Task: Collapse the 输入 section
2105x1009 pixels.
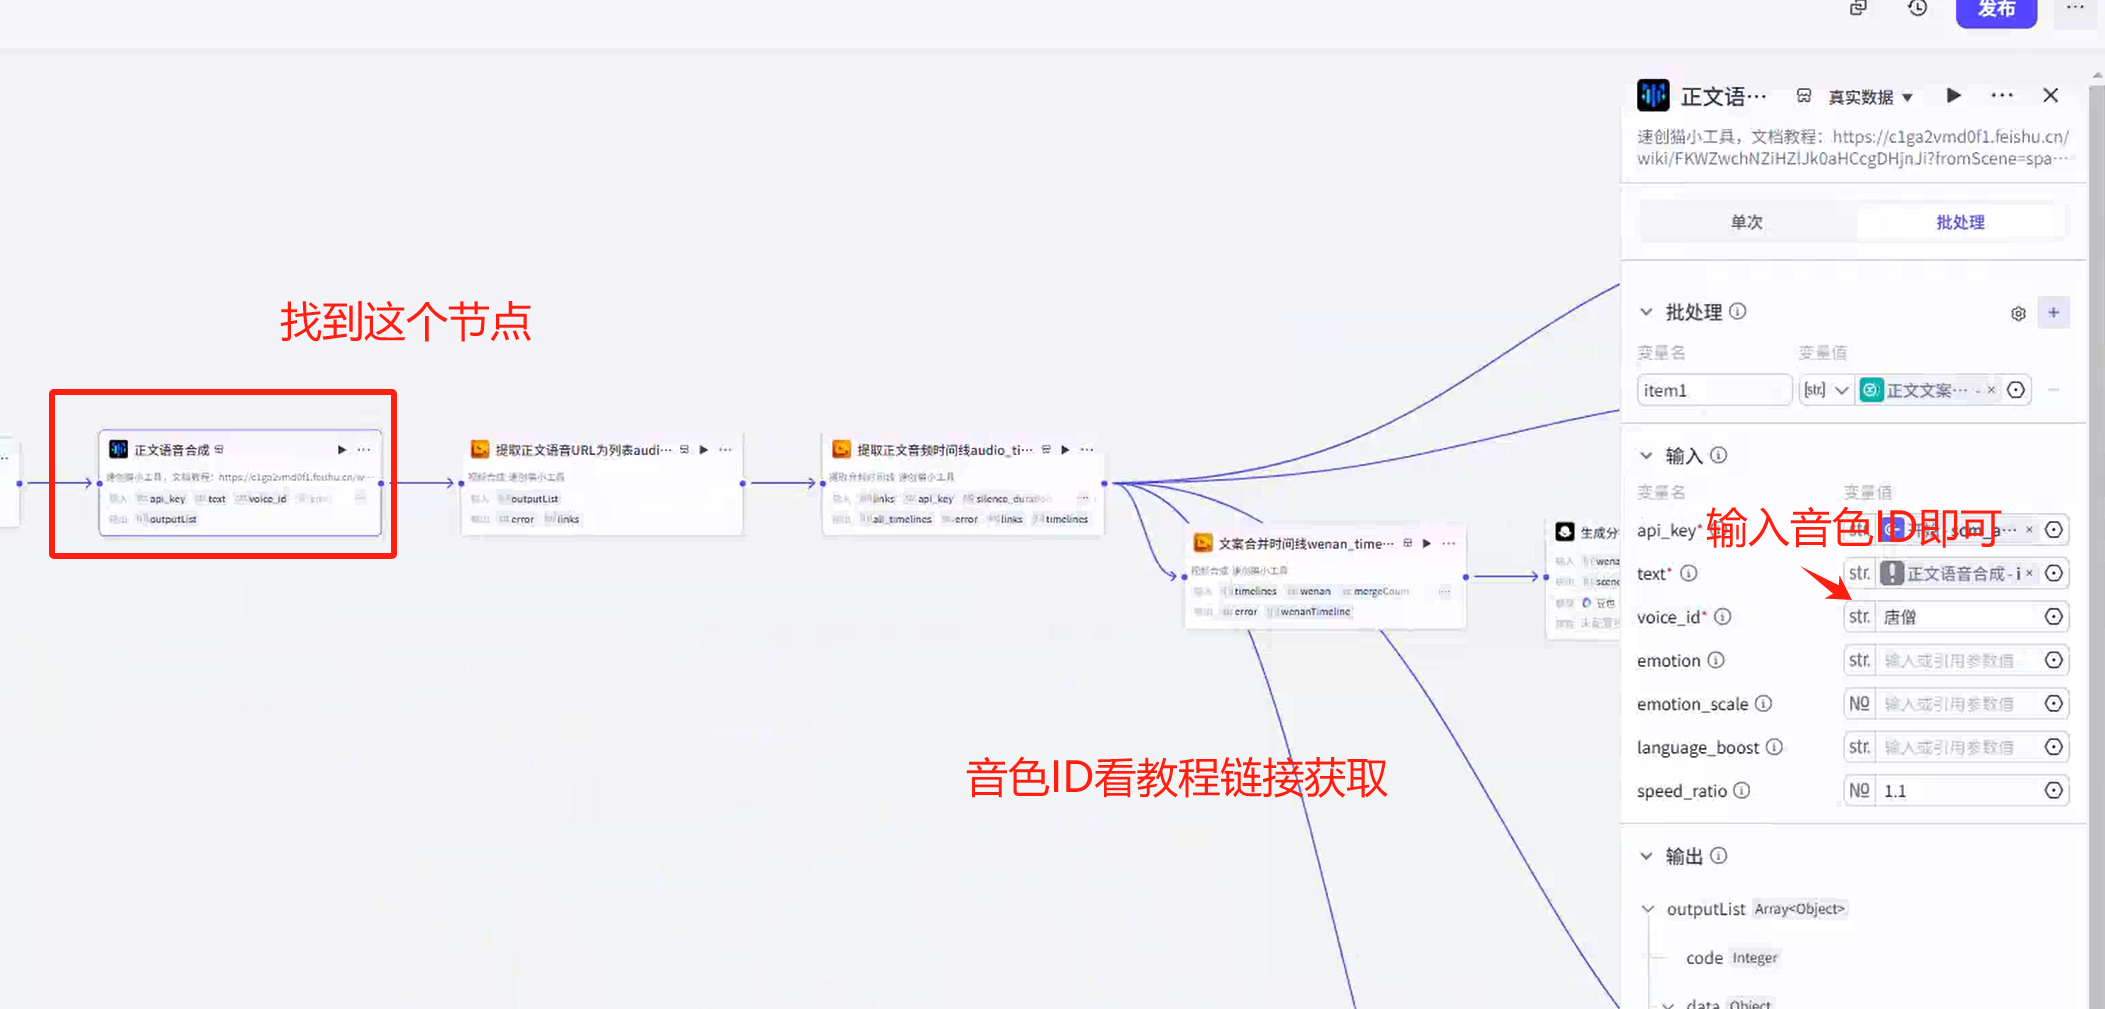Action: 1647,455
